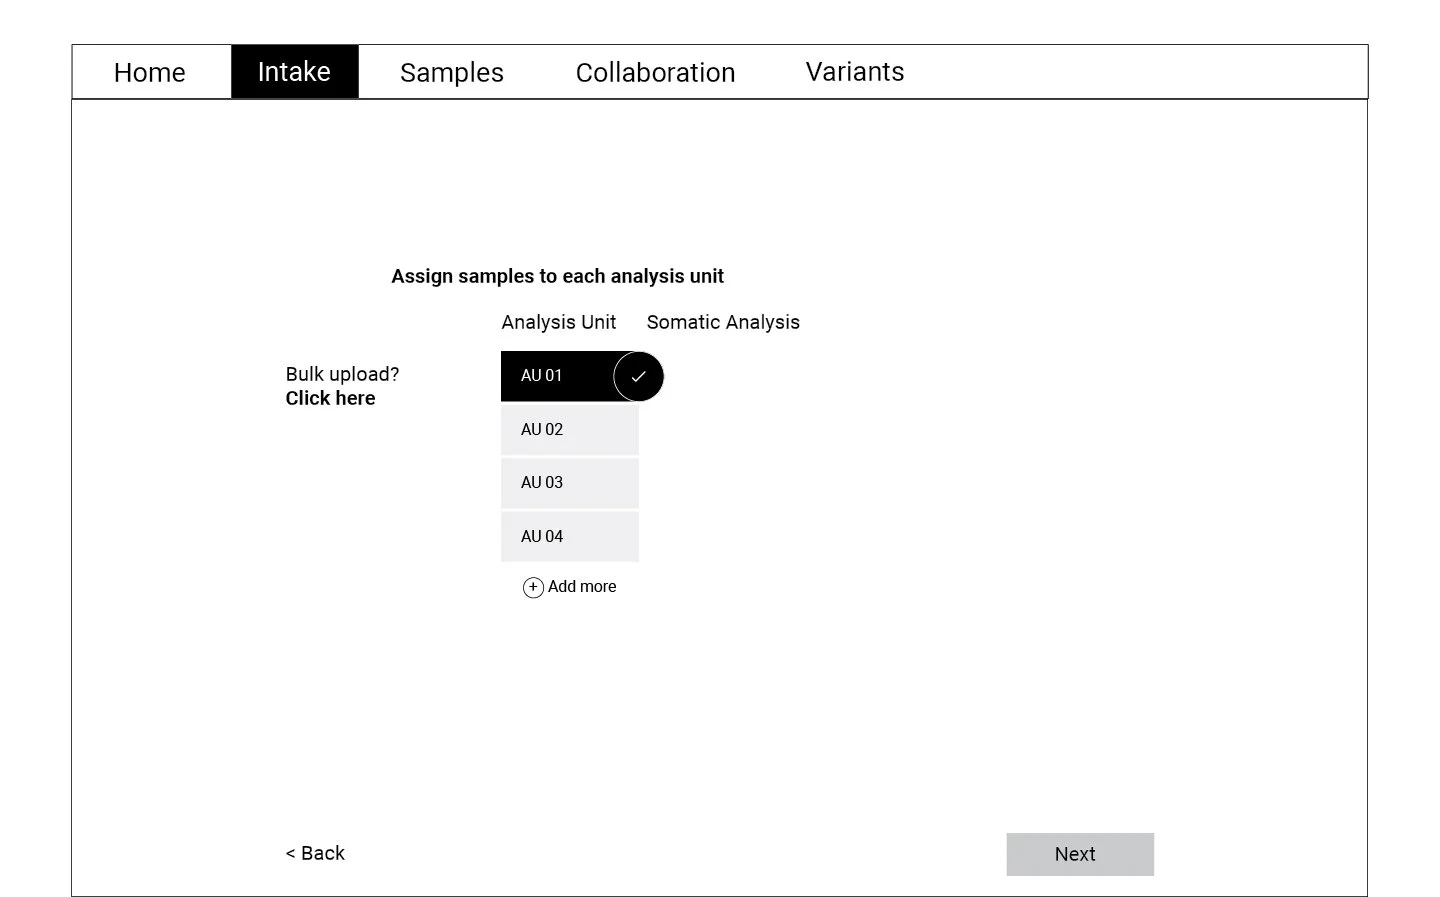The image size is (1440, 897).
Task: Click the Assign samples heading text
Action: point(557,276)
